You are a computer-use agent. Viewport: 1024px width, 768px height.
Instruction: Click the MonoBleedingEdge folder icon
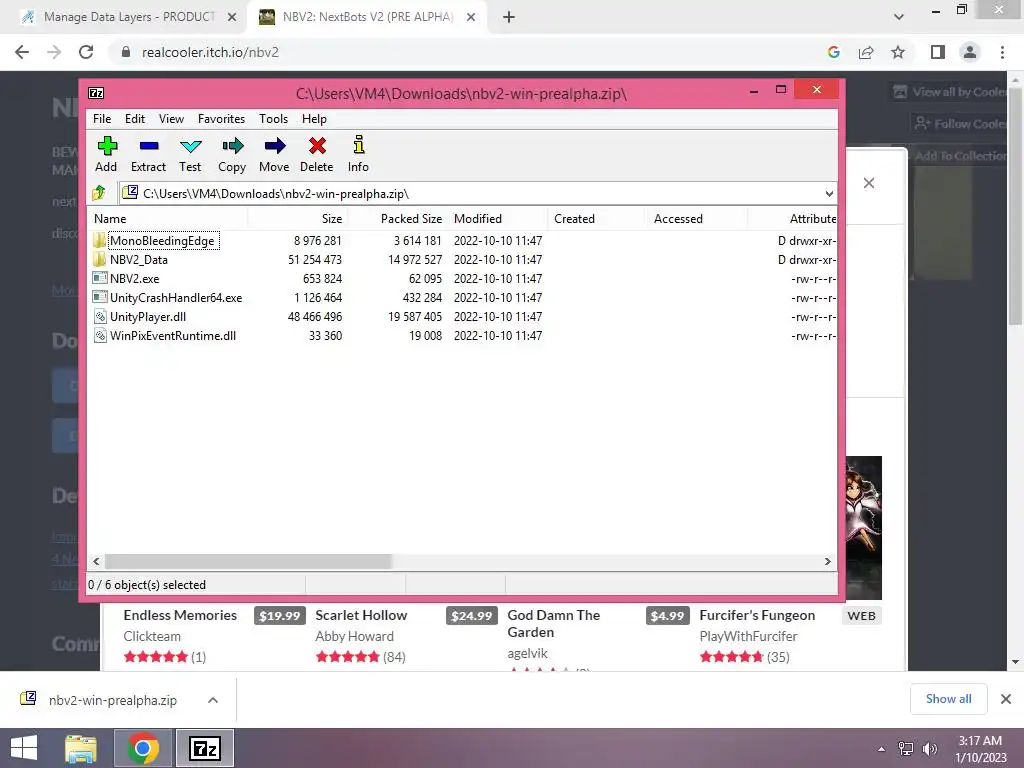(x=99, y=240)
